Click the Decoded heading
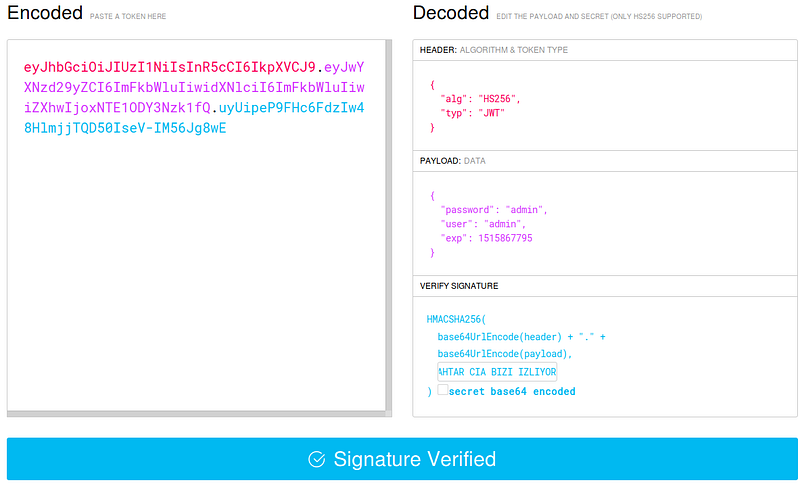This screenshot has width=800, height=483. [451, 13]
